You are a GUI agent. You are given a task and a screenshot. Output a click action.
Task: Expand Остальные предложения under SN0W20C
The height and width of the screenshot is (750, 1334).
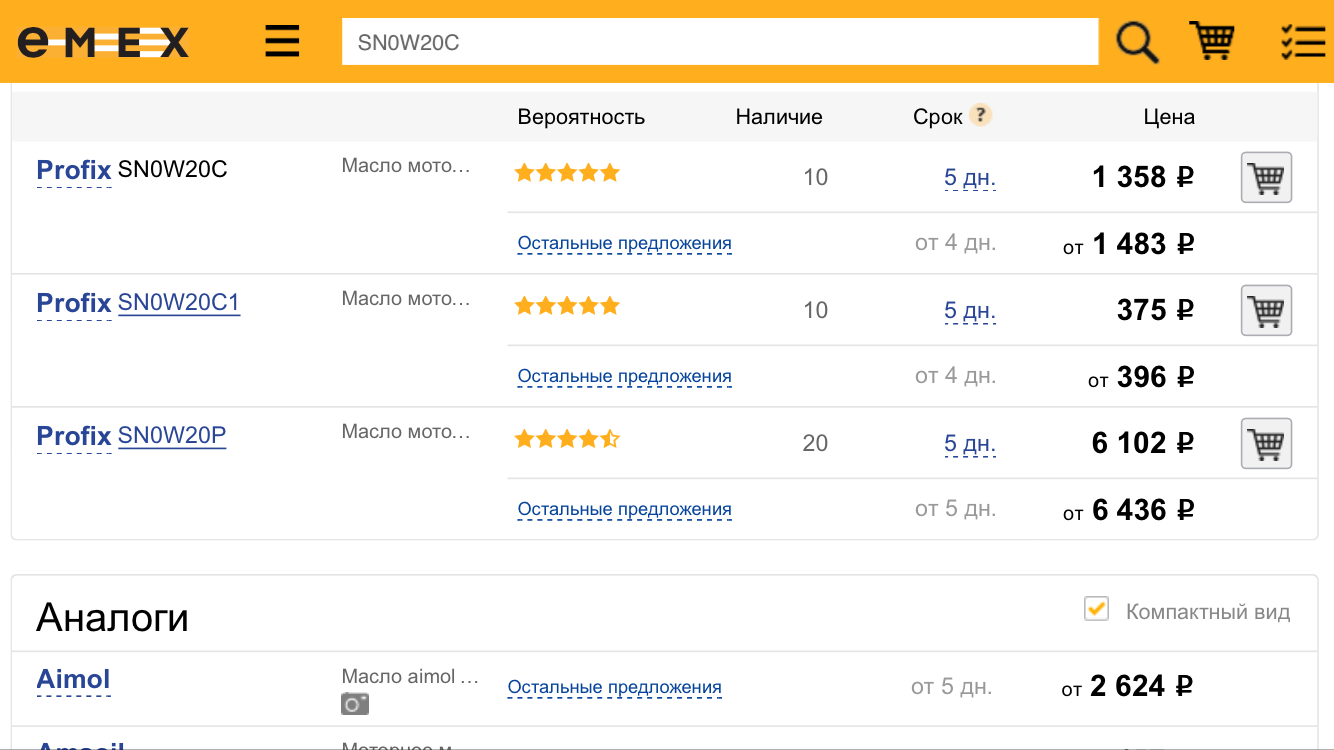[x=624, y=243]
